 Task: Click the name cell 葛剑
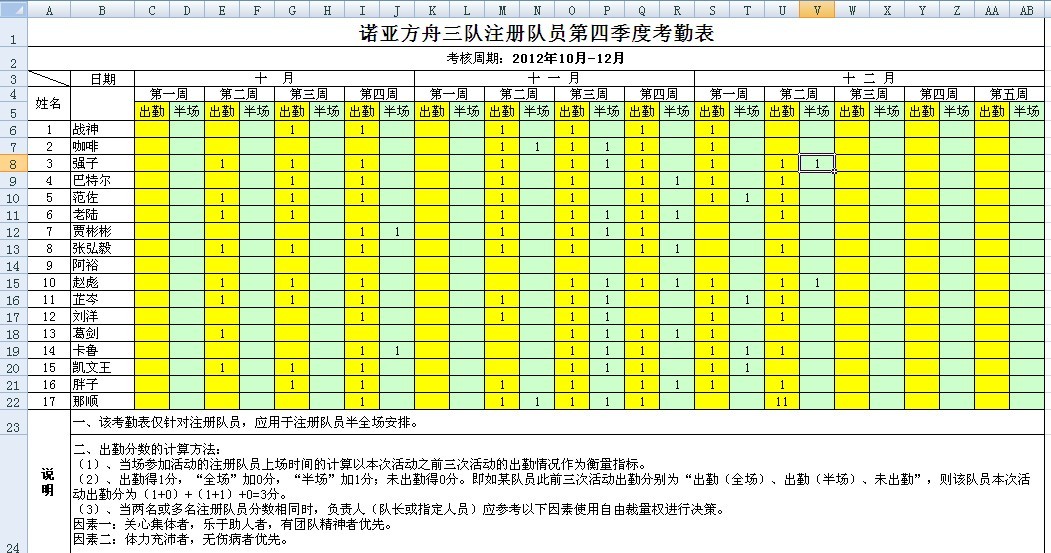[x=103, y=334]
